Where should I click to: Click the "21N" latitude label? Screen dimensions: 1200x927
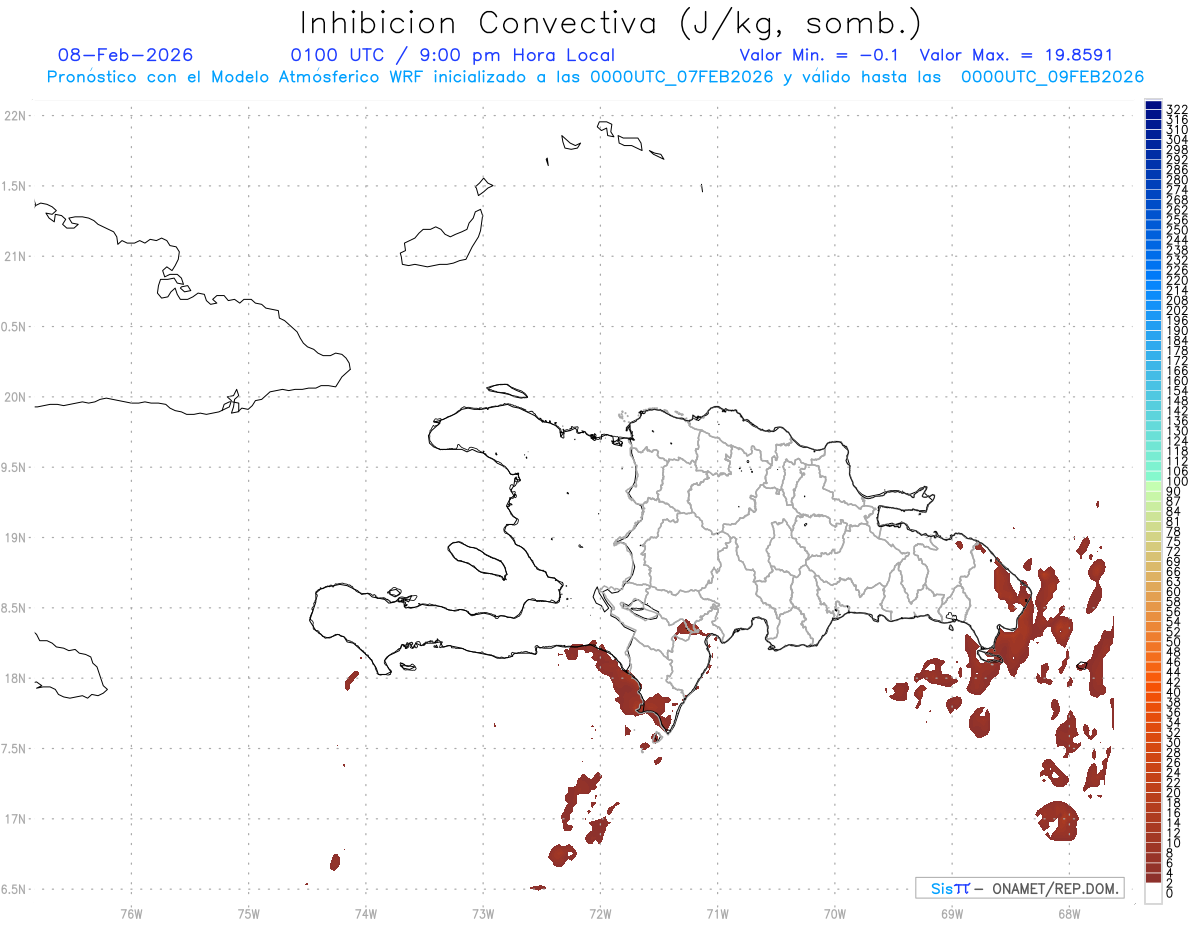click(14, 256)
